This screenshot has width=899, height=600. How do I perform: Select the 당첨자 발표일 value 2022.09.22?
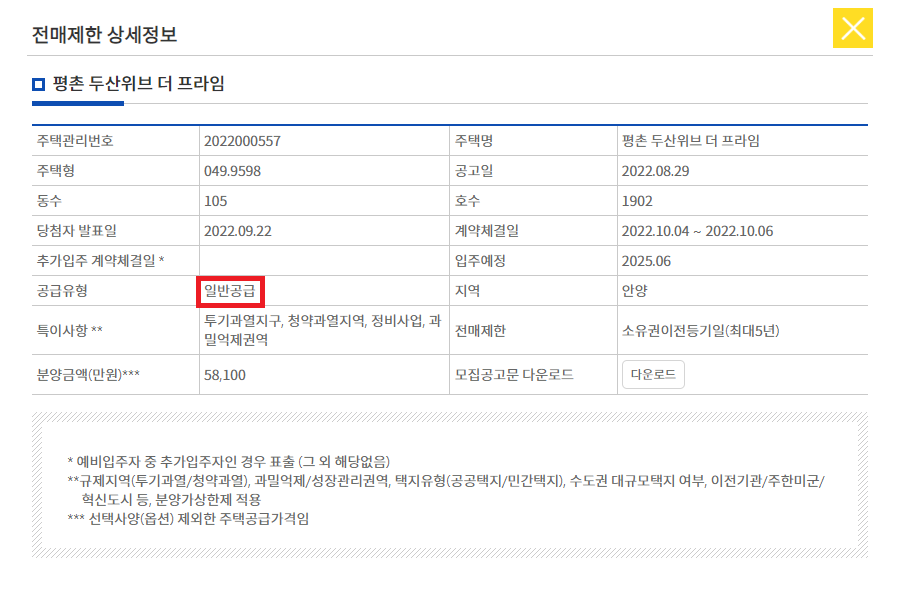238,231
